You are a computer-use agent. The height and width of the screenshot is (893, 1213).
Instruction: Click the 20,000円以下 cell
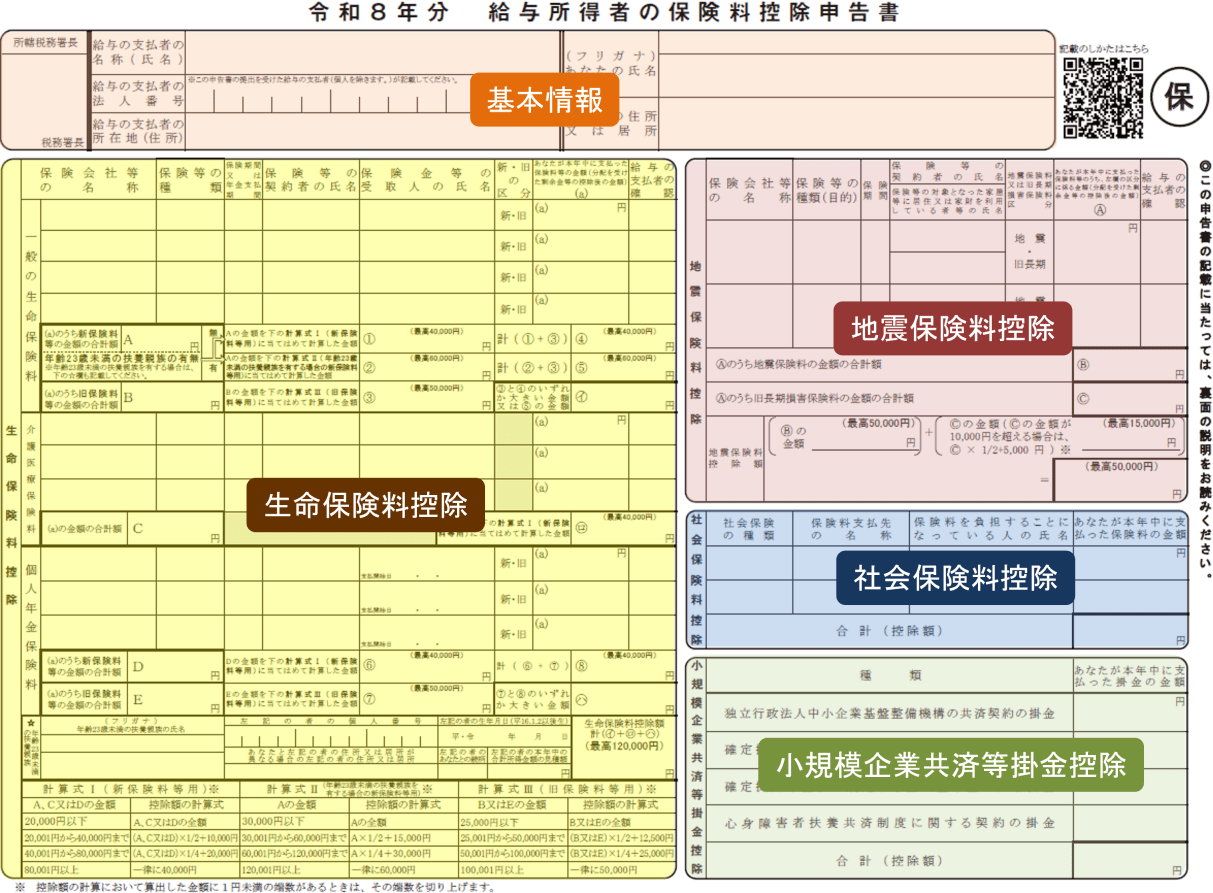[x=76, y=820]
